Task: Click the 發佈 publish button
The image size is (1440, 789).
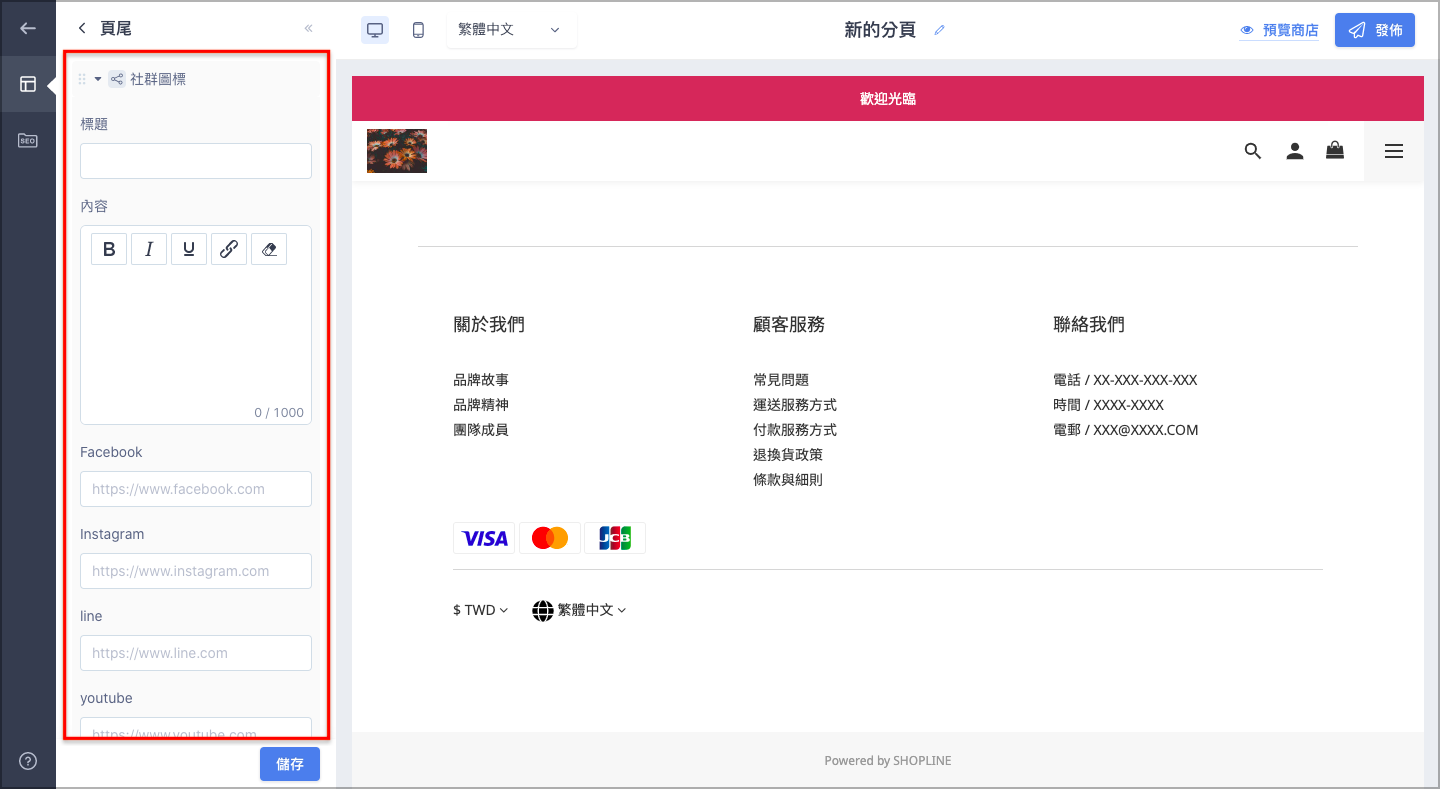Action: [x=1375, y=30]
